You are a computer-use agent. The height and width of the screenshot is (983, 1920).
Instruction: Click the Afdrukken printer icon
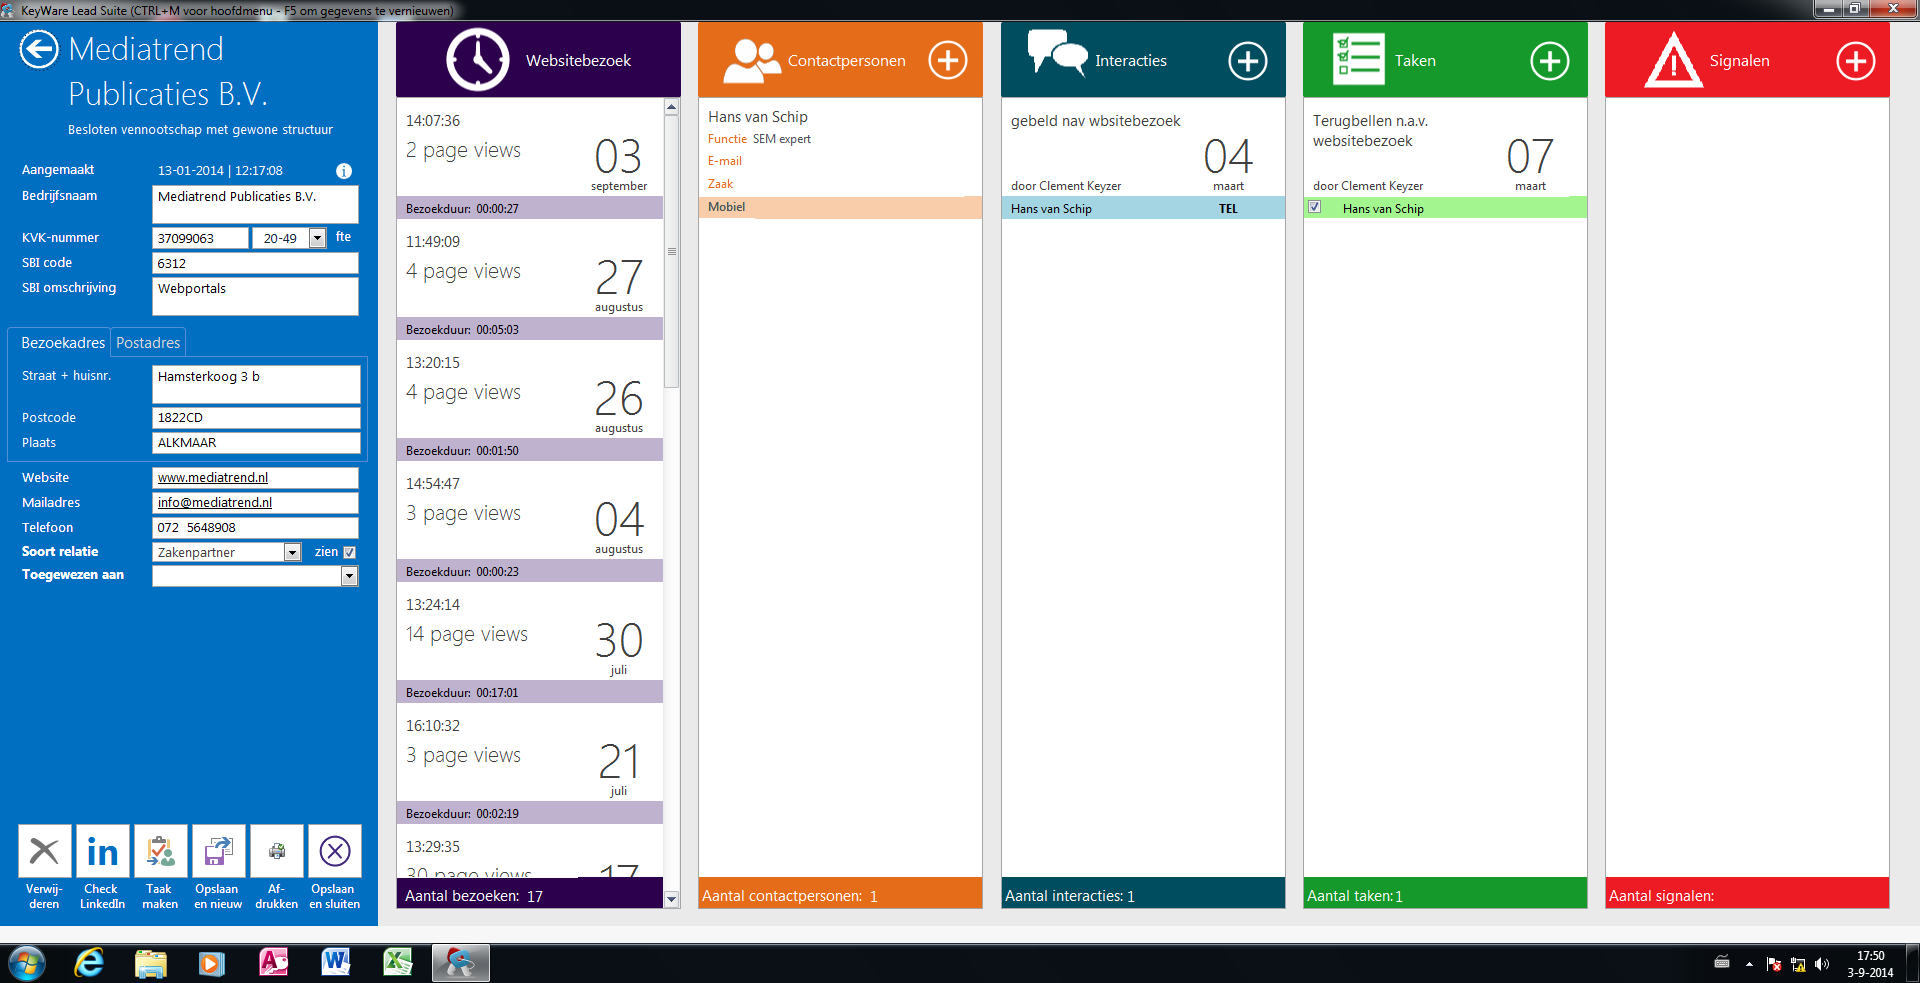click(x=276, y=851)
